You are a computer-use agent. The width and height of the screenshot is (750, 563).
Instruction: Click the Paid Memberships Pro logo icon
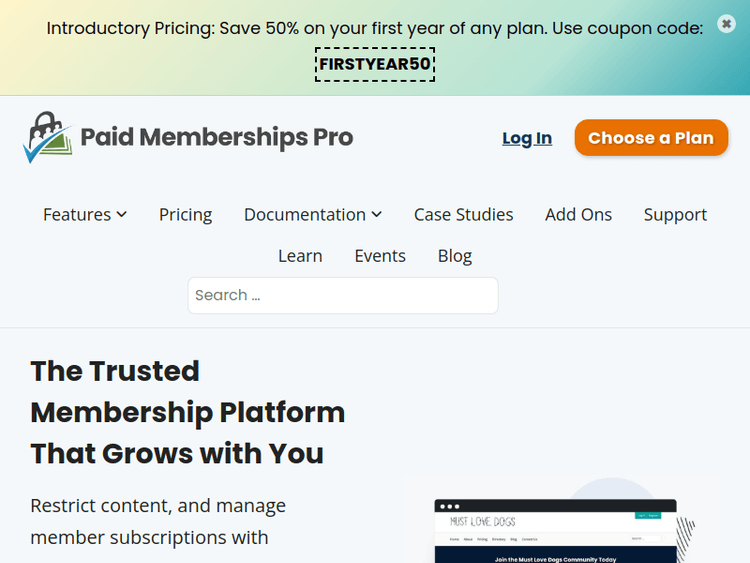[47, 138]
